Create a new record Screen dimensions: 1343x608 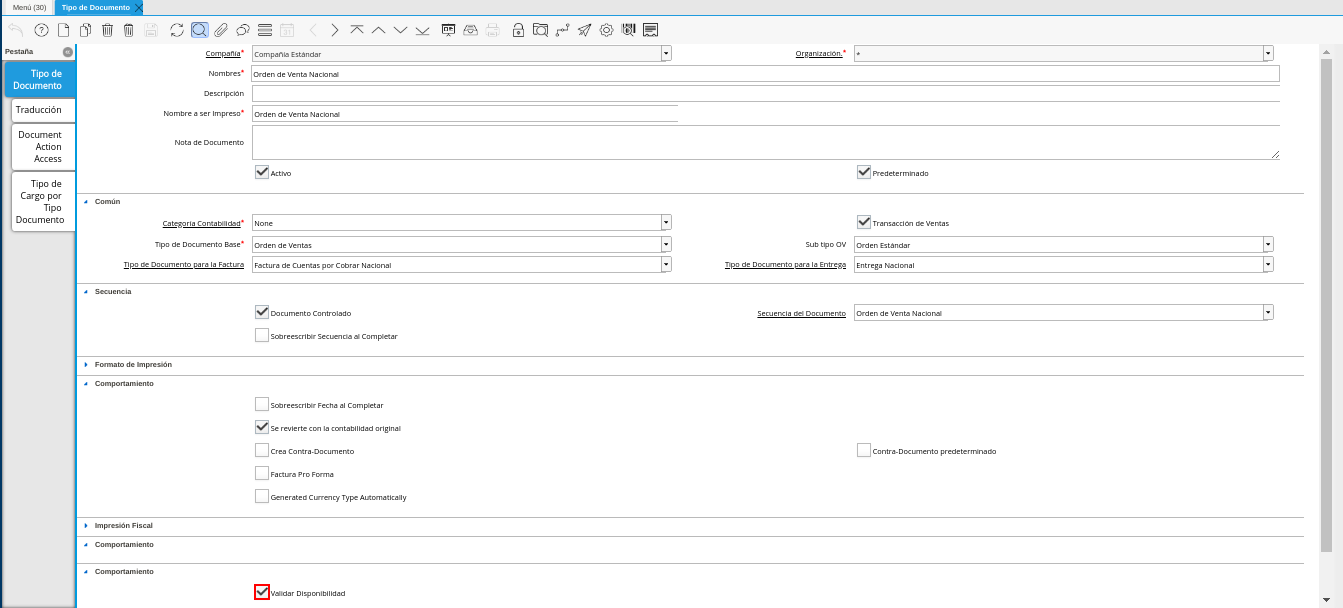63,30
